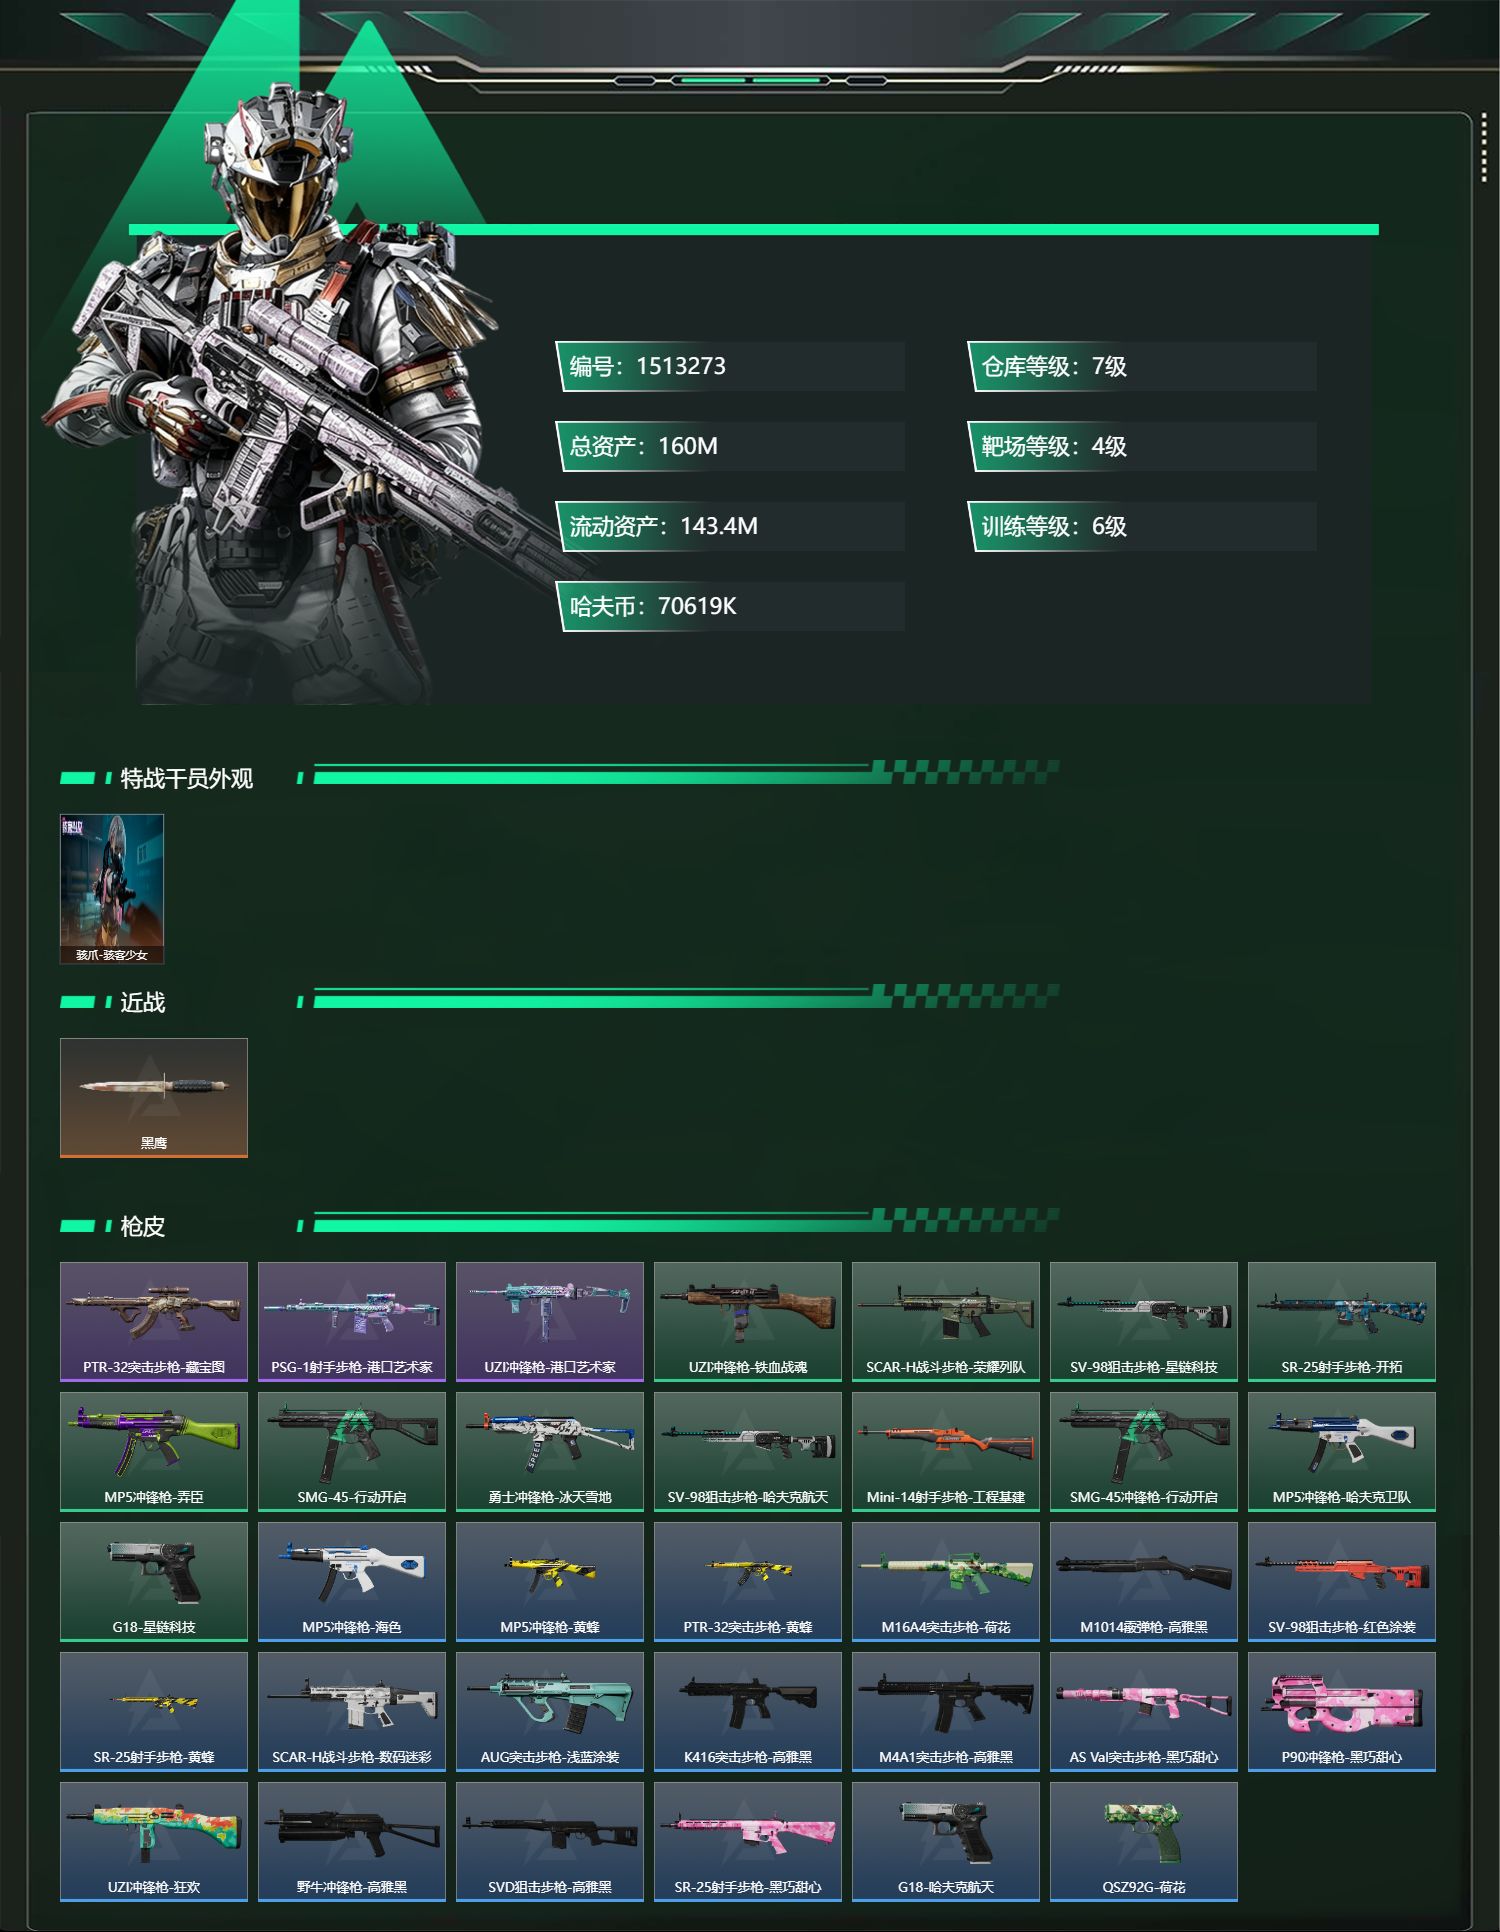
Task: Choose the G18-星链科技 pistol skin
Action: 154,1581
